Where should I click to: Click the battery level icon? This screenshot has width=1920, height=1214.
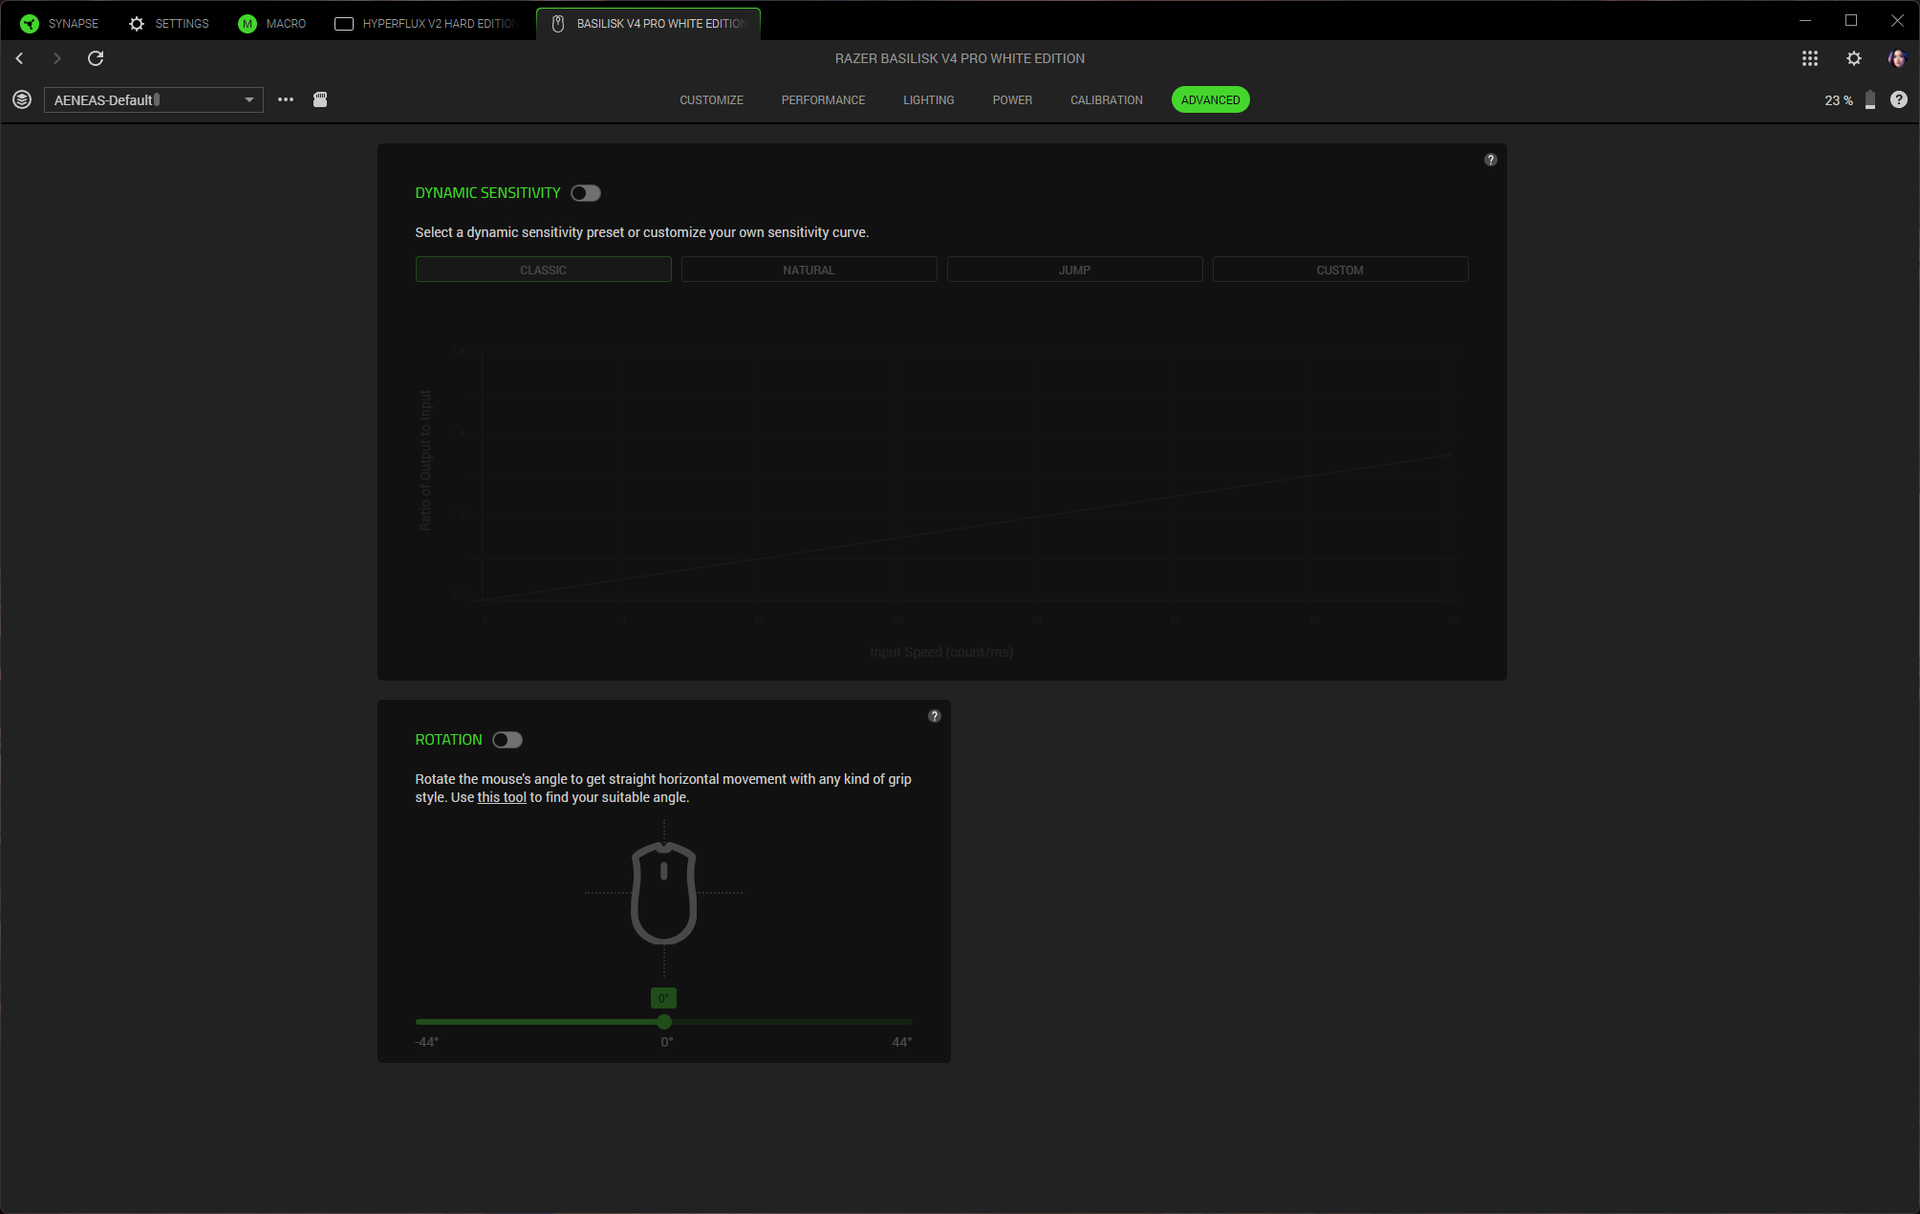tap(1870, 100)
